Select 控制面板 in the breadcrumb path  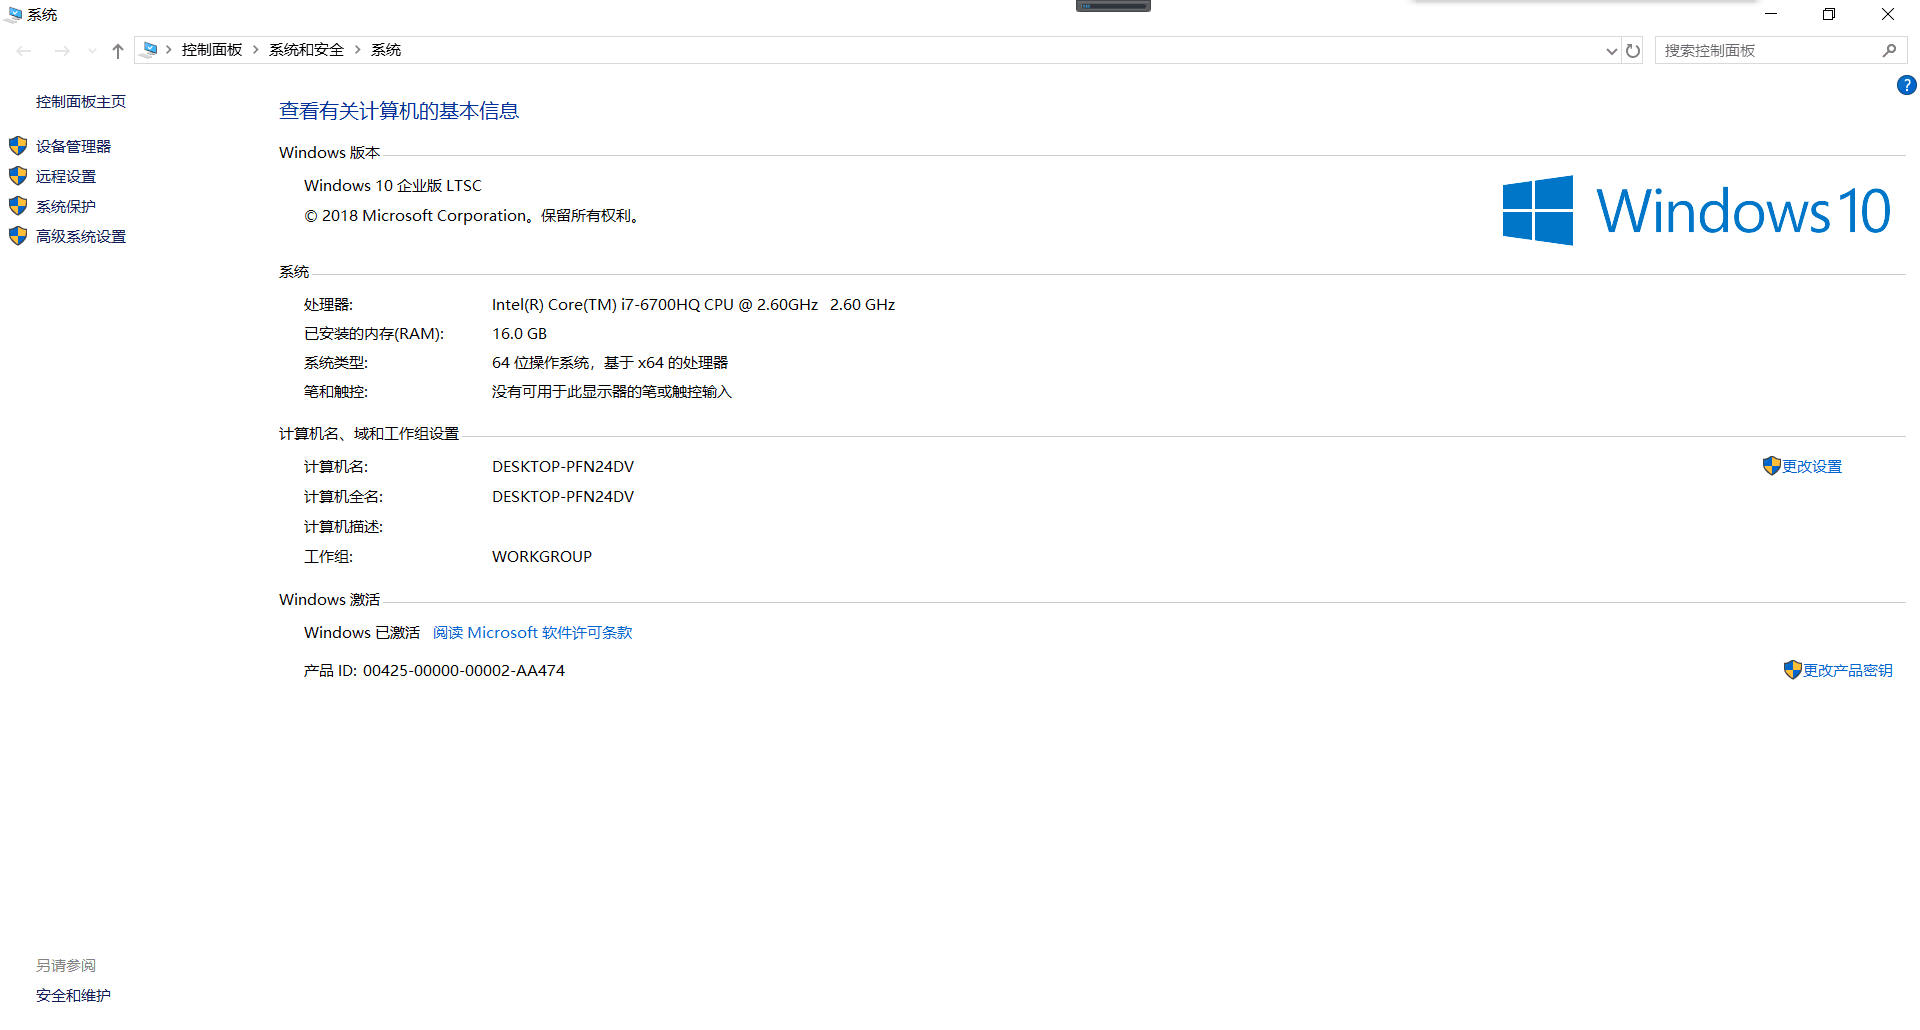[212, 50]
